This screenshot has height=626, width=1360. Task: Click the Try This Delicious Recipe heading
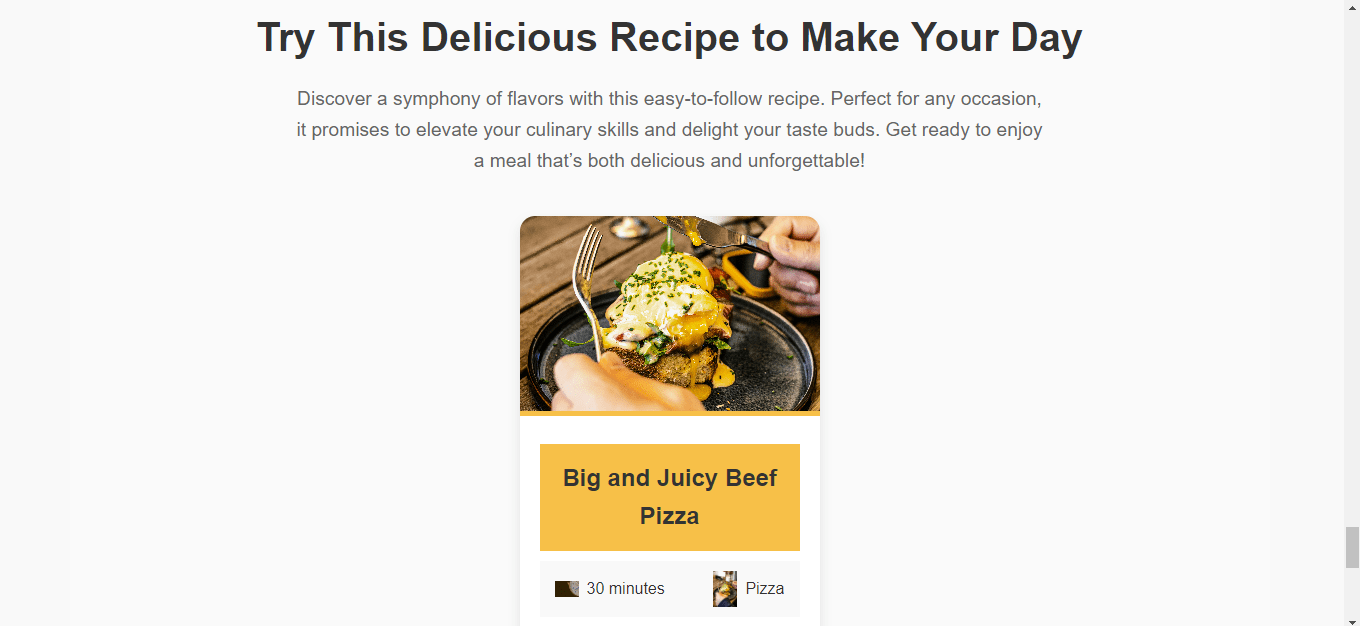coord(670,38)
